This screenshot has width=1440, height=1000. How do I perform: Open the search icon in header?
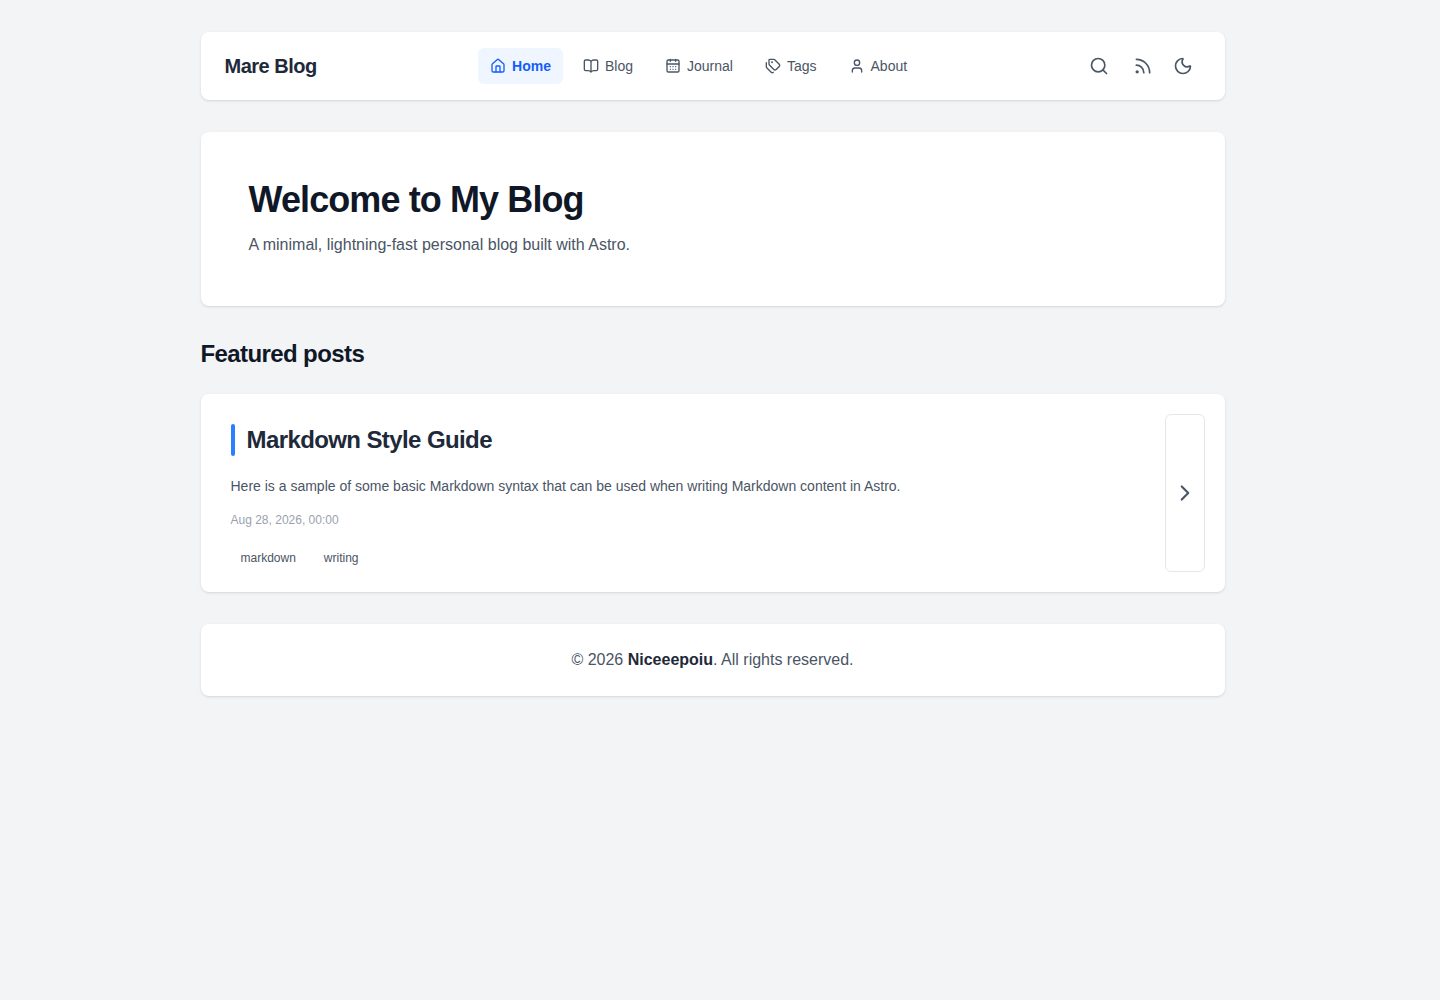1098,66
